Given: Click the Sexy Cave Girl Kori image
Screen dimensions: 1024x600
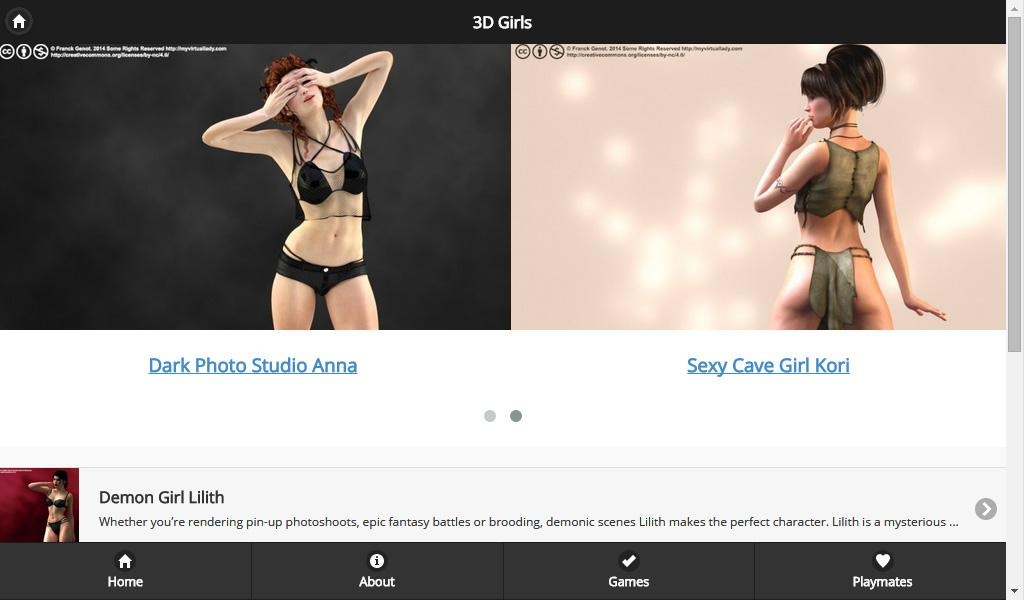Looking at the screenshot, I should click(x=758, y=187).
